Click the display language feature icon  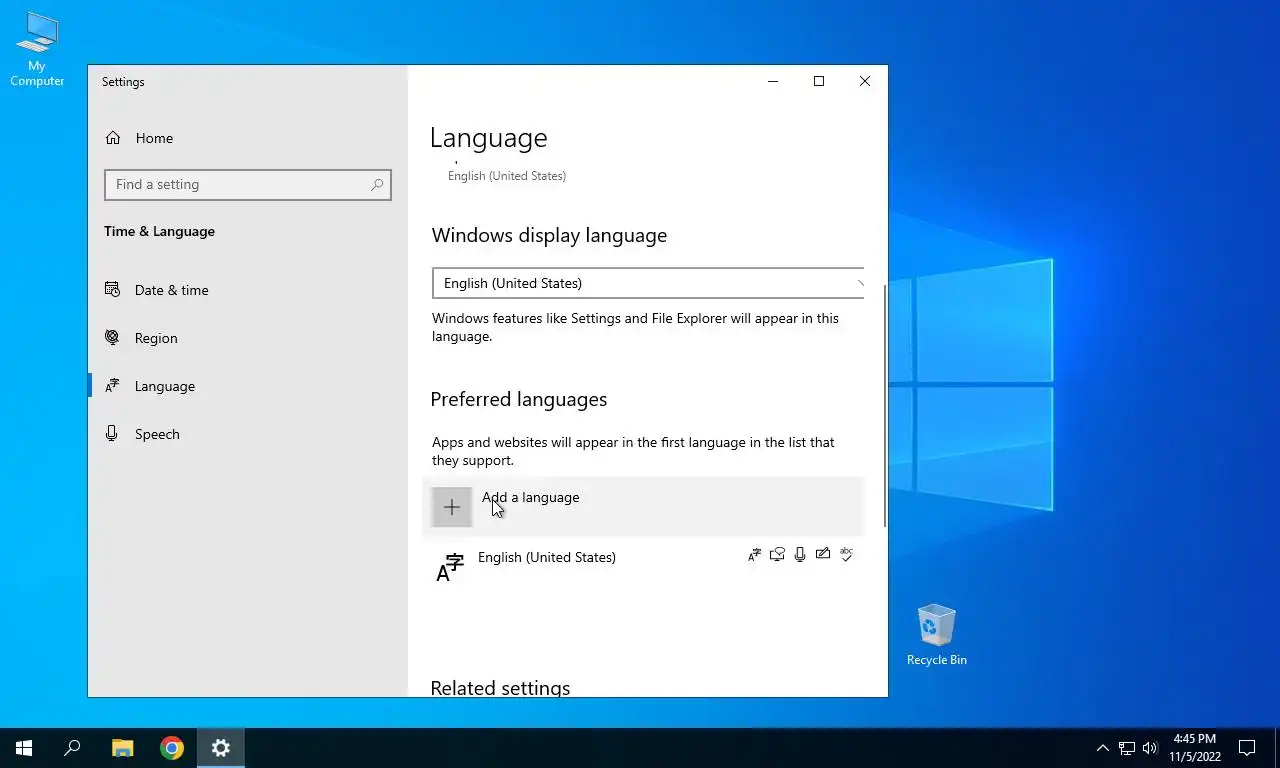click(755, 554)
